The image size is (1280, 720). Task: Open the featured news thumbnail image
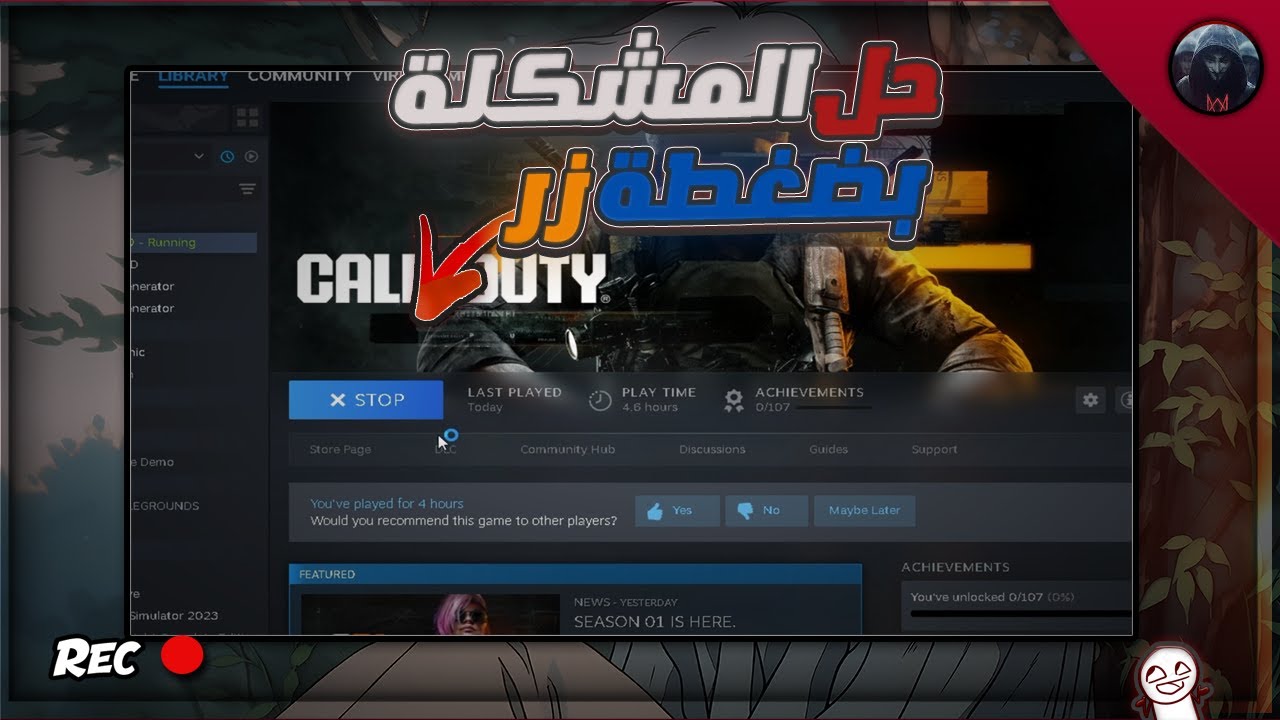pos(431,614)
